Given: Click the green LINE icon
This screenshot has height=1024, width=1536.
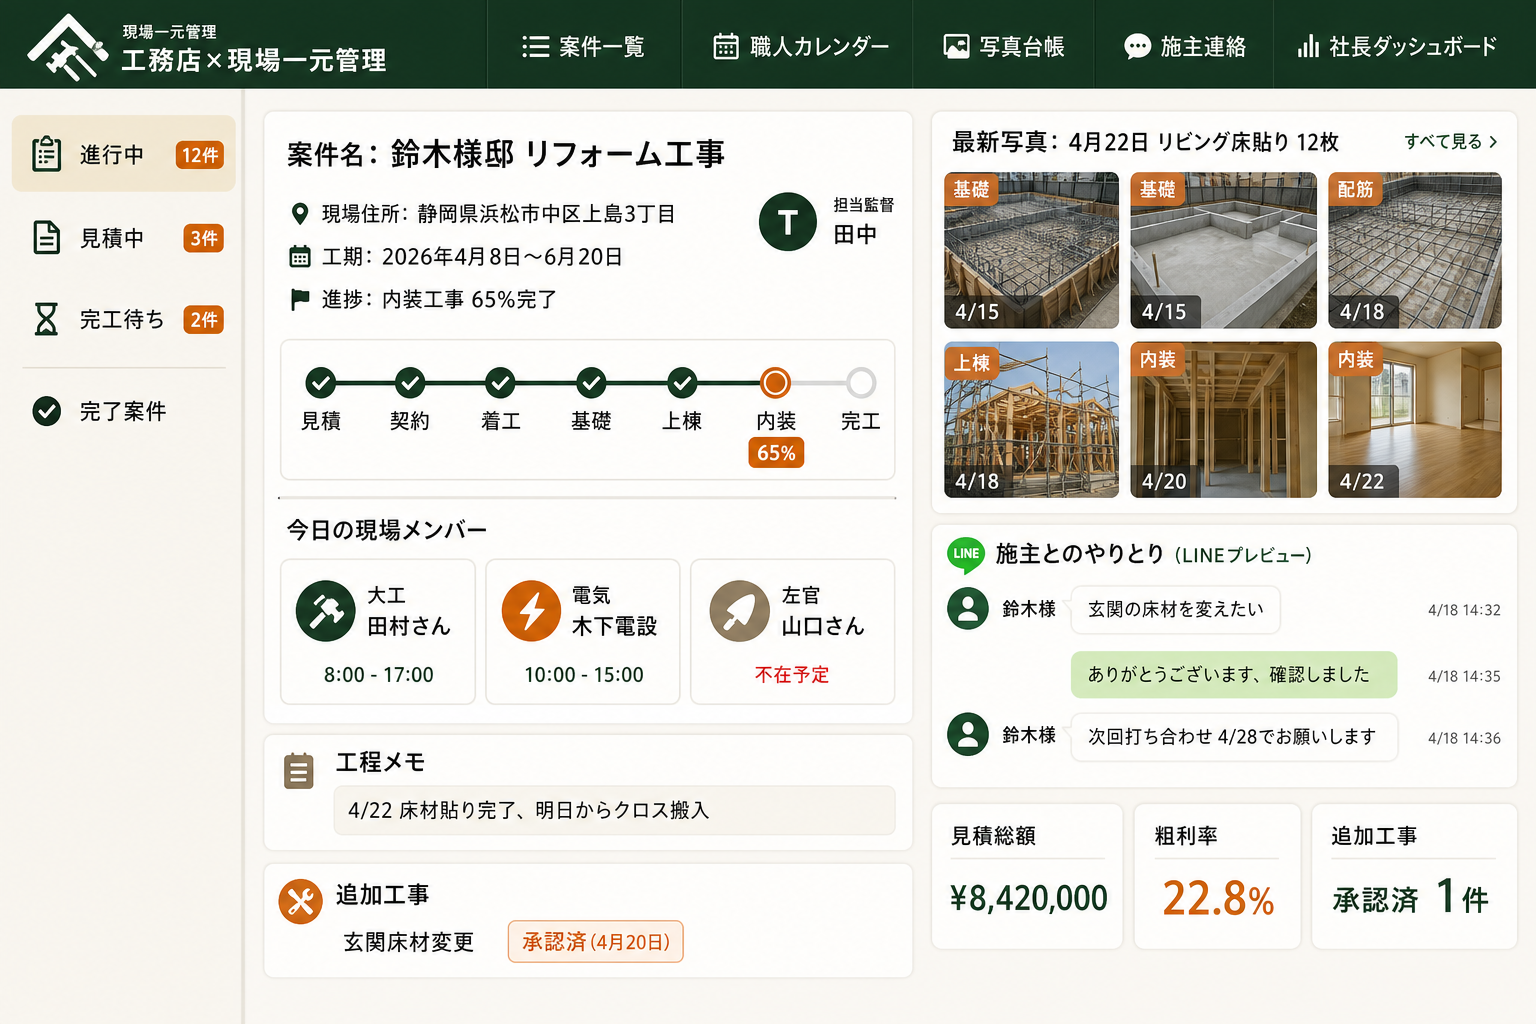Looking at the screenshot, I should tap(966, 554).
